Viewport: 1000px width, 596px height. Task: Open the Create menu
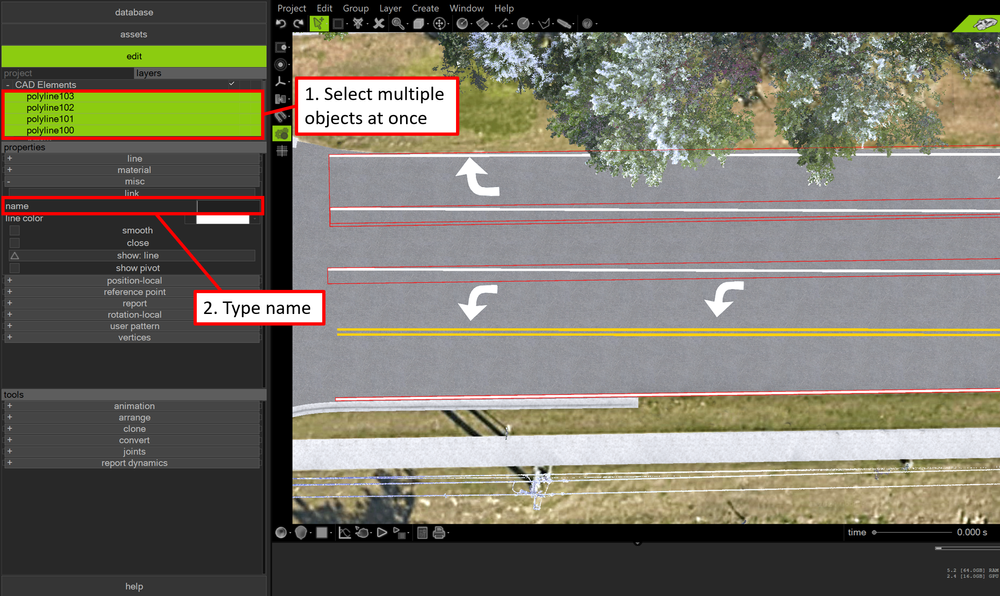(425, 8)
